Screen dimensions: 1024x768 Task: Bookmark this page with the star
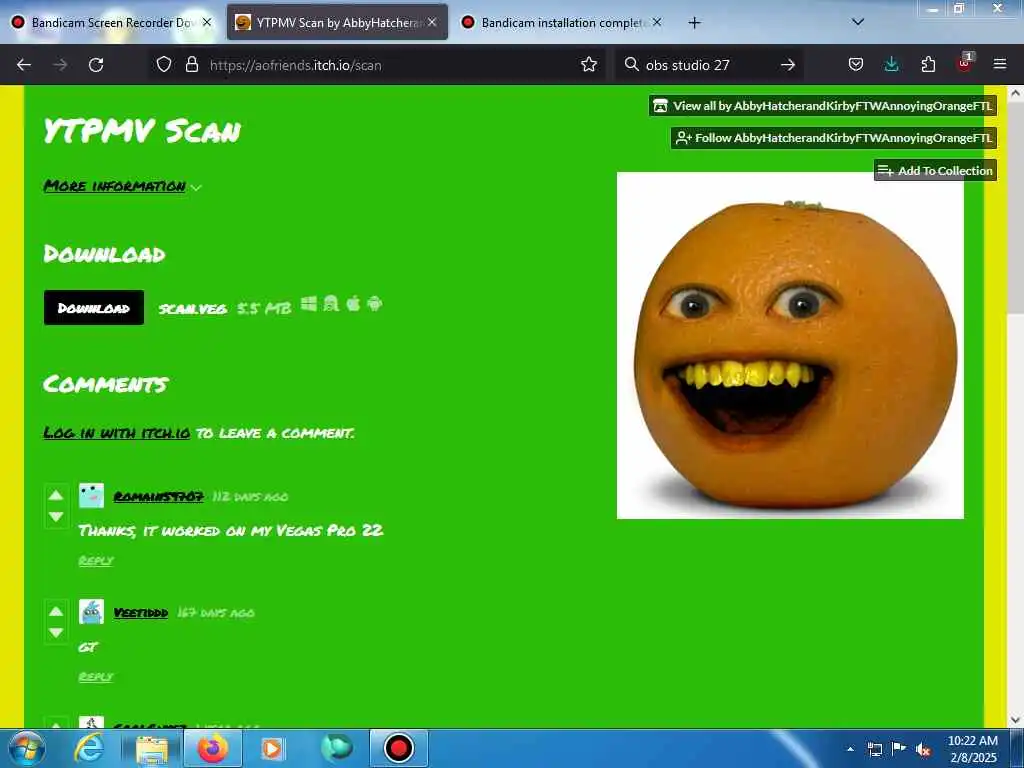pyautogui.click(x=588, y=65)
